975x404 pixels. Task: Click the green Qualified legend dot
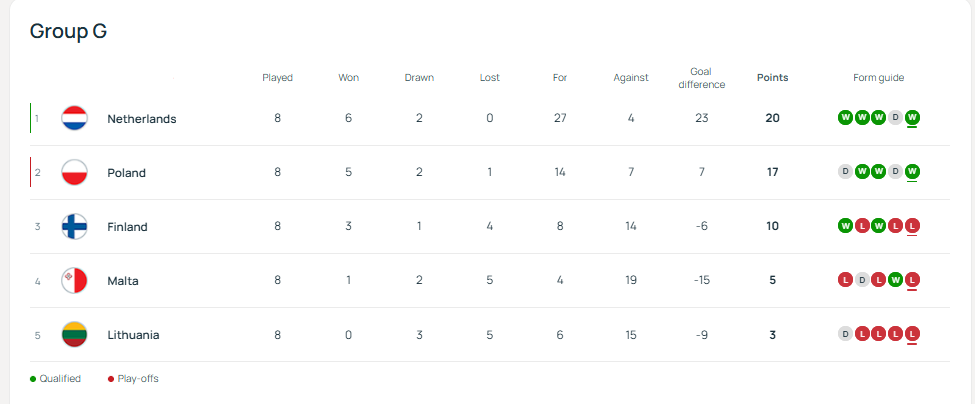coord(33,379)
